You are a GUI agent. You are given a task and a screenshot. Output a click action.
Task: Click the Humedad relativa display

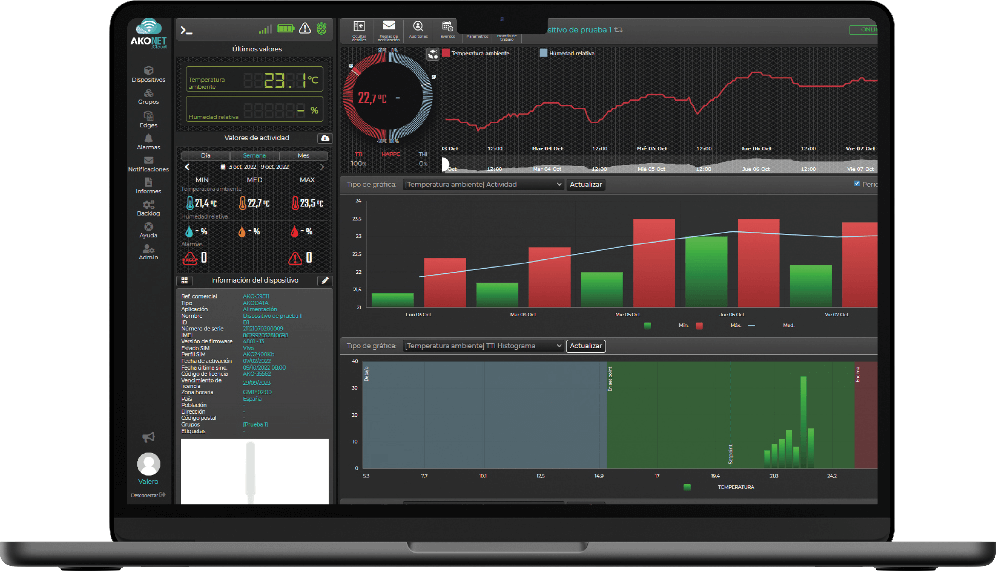point(255,109)
